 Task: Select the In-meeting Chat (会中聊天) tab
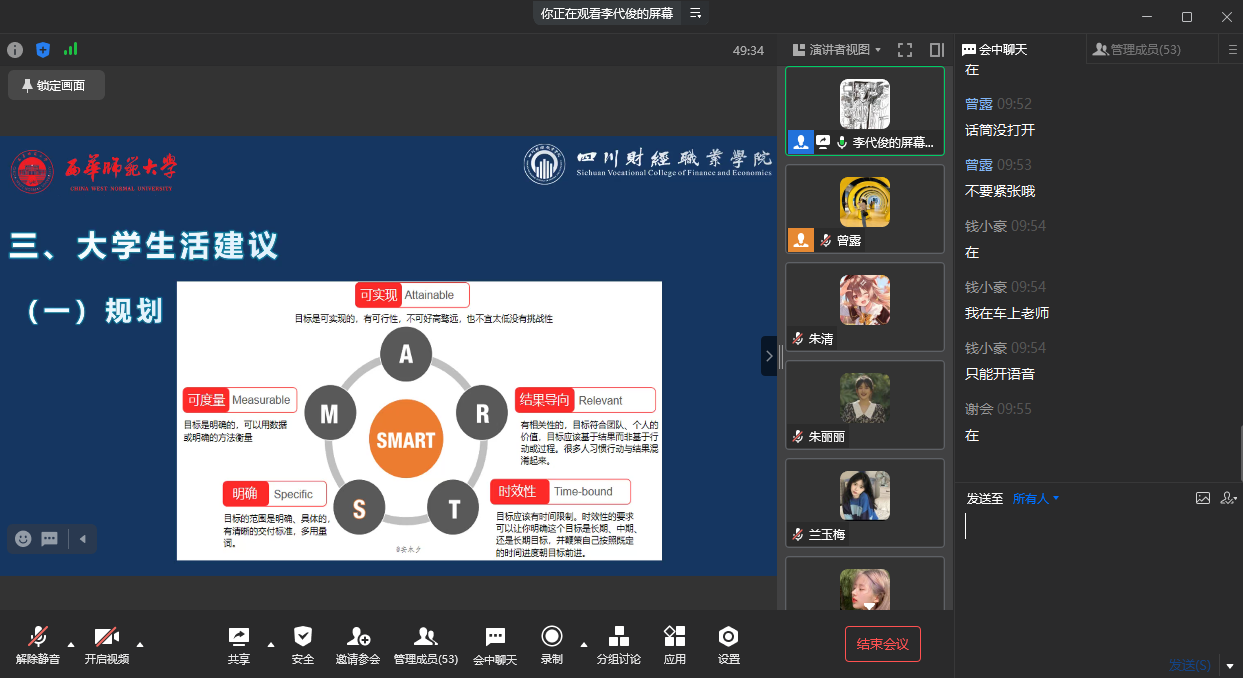pyautogui.click(x=994, y=49)
